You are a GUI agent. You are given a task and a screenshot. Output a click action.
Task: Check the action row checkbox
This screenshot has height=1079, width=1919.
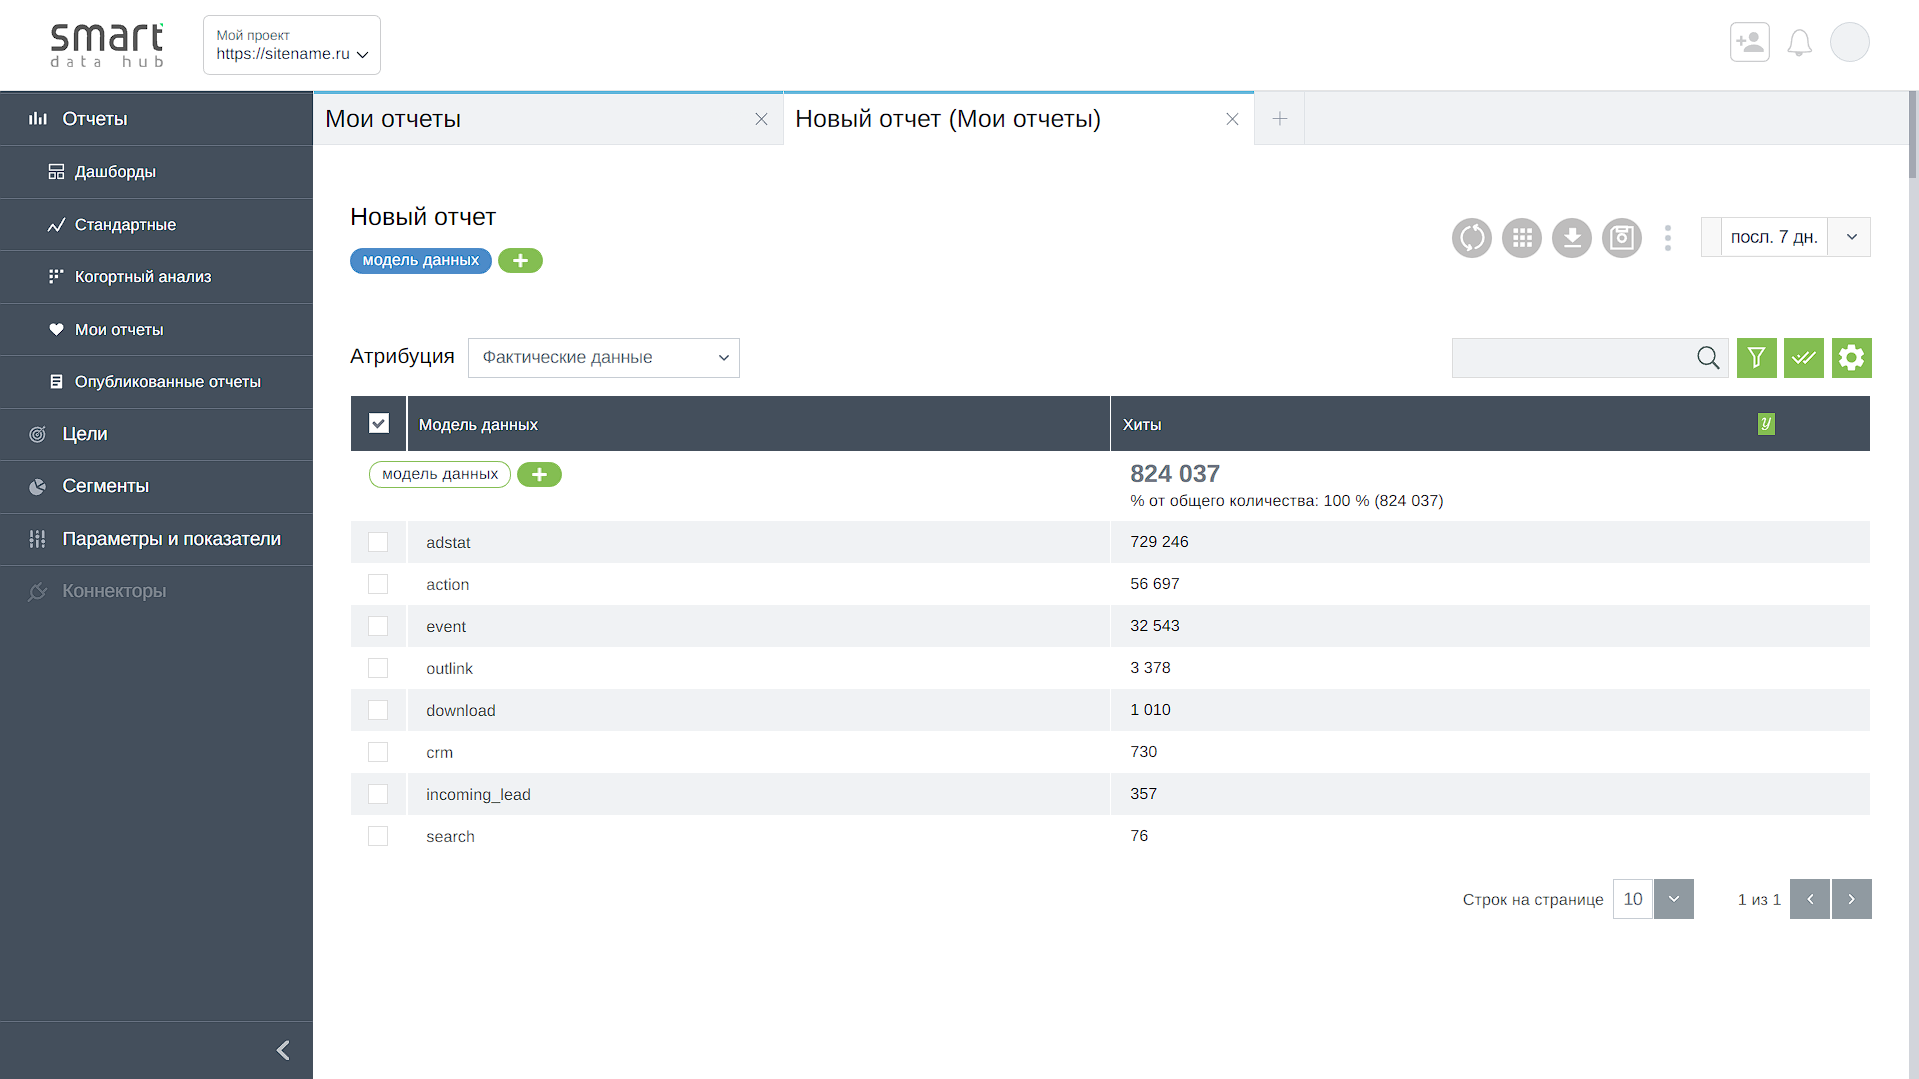[378, 584]
